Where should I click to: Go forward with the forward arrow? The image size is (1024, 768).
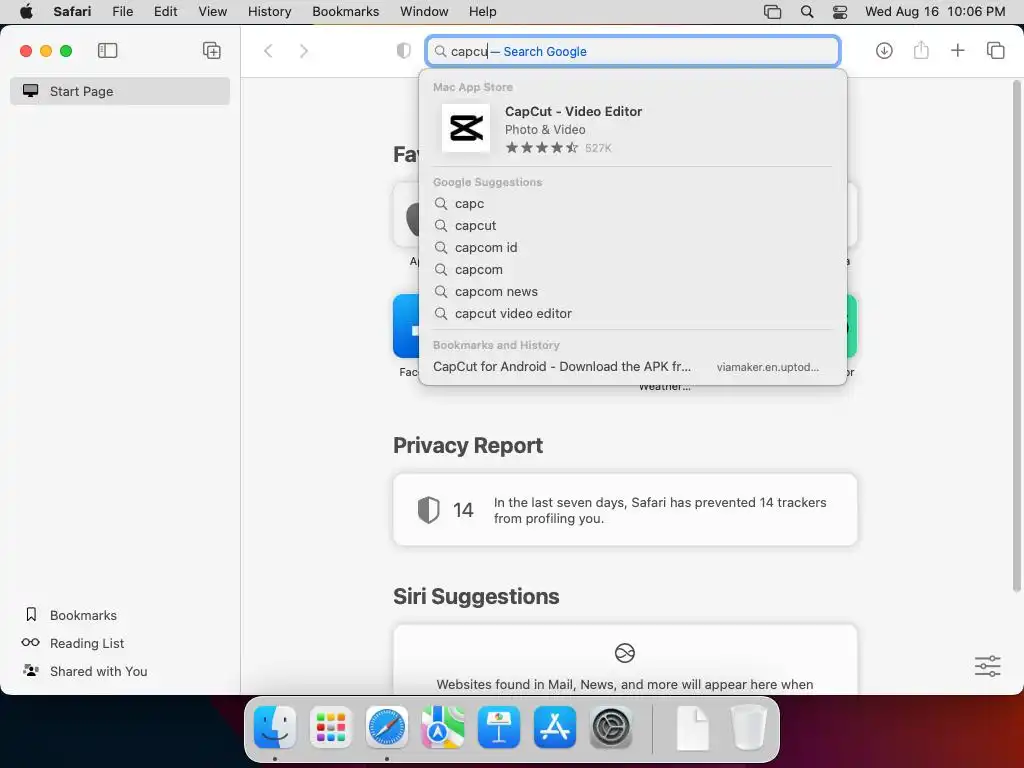click(x=304, y=51)
